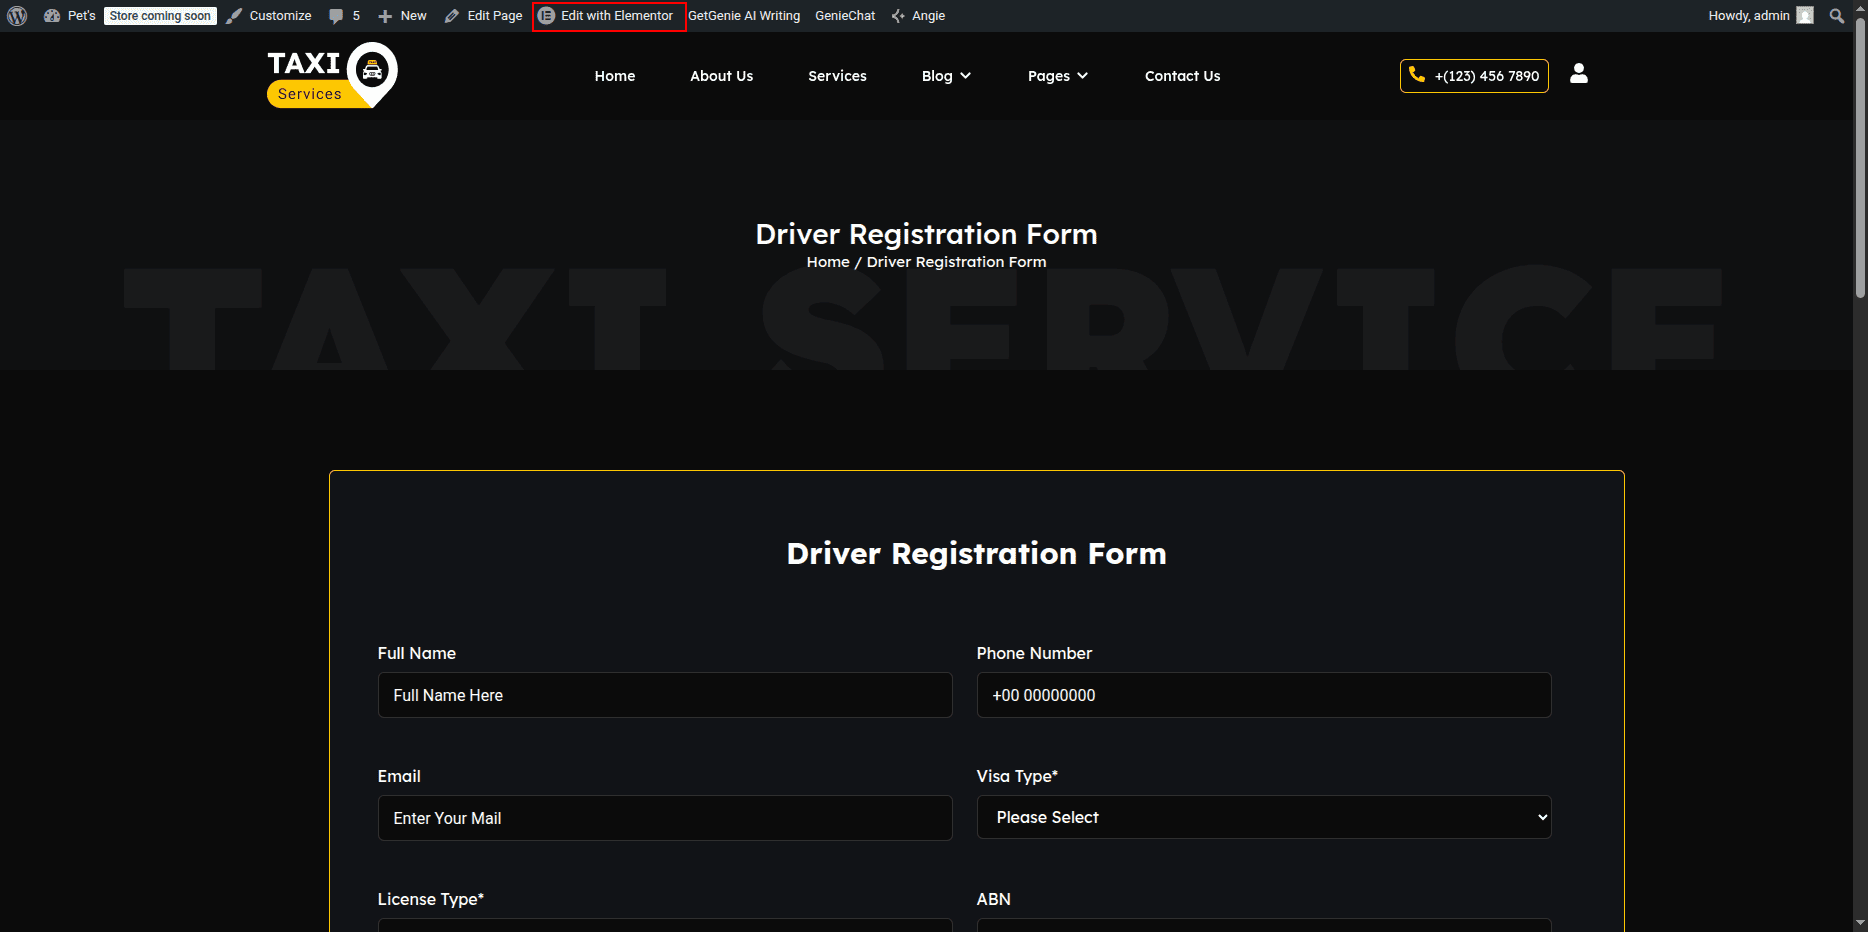1868x932 pixels.
Task: Expand the Pages dropdown menu
Action: [x=1058, y=76]
